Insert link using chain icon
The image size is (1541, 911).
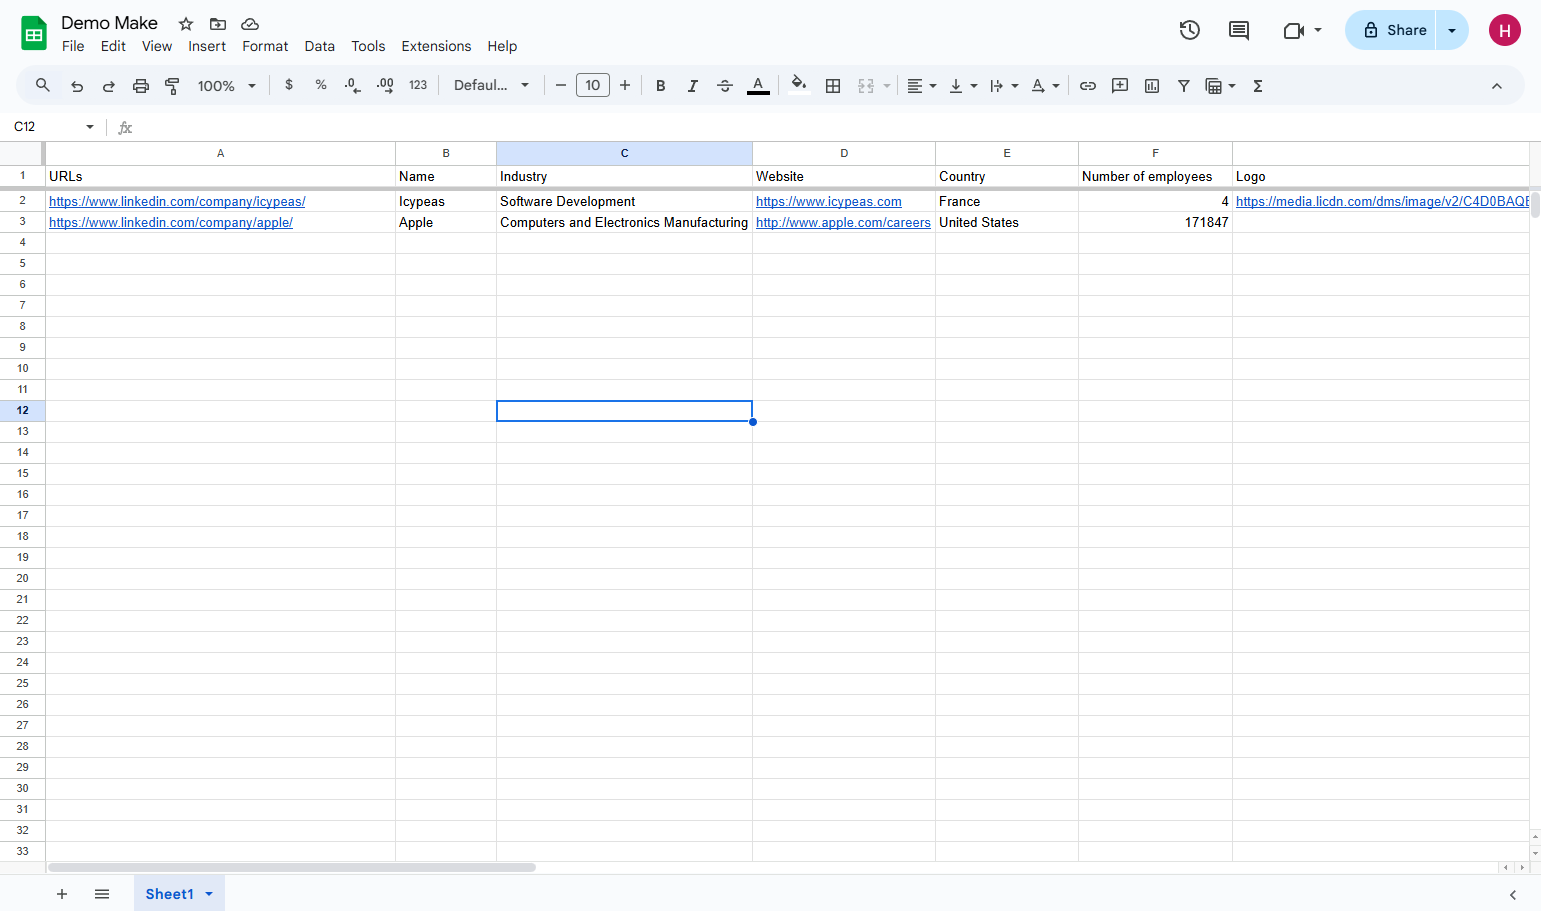click(1088, 86)
